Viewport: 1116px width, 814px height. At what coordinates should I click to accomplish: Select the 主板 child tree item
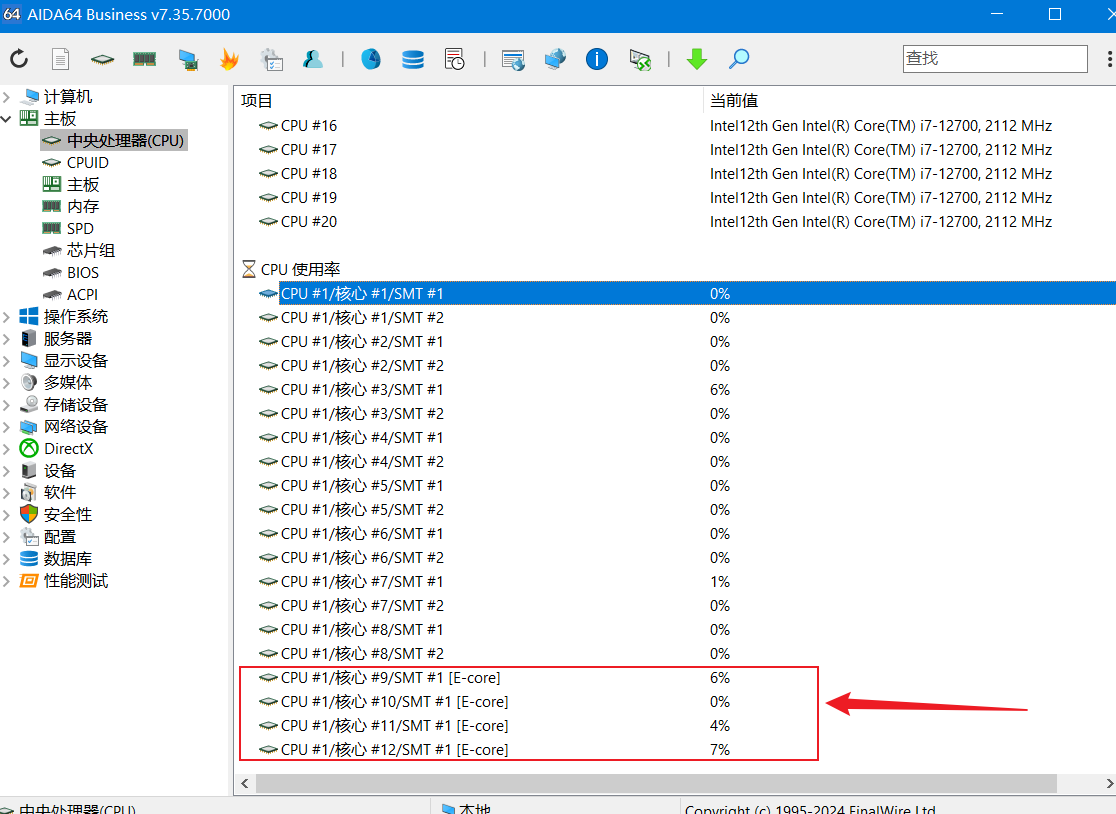pyautogui.click(x=83, y=185)
